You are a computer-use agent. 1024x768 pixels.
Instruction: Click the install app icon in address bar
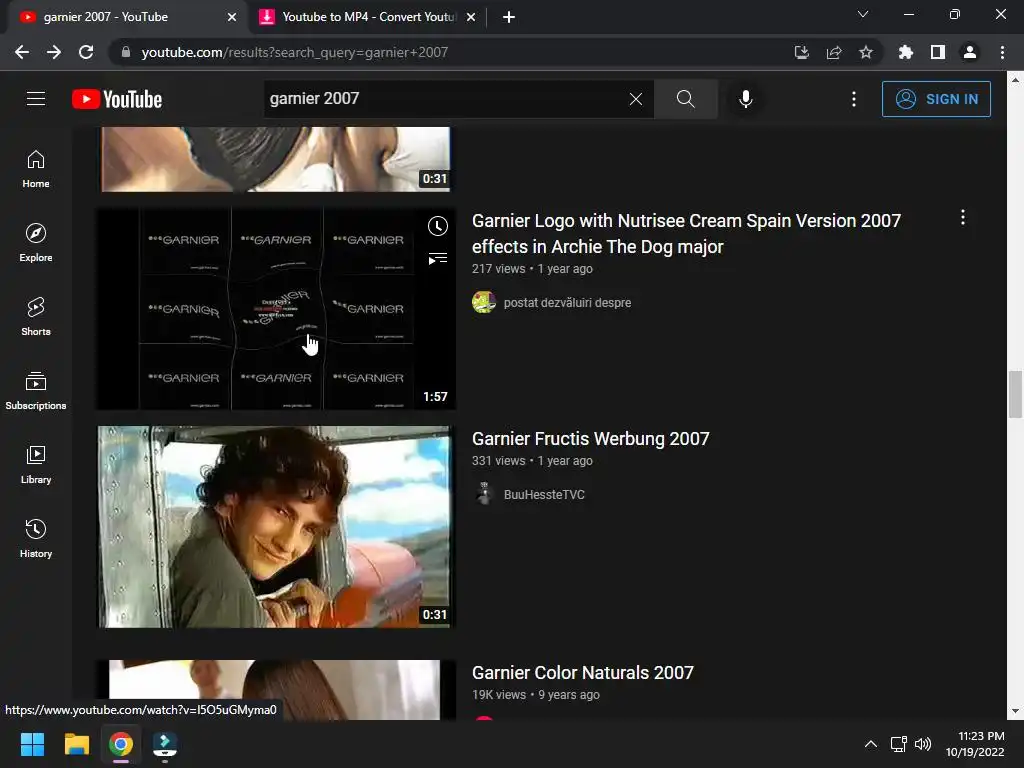[801, 52]
